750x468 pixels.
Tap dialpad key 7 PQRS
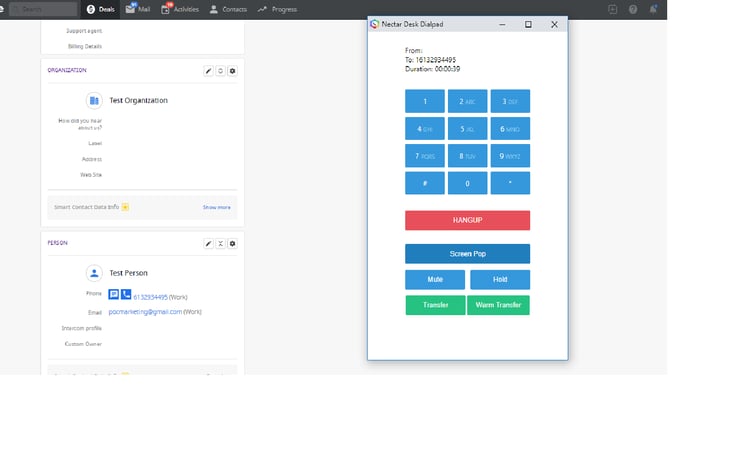425,156
